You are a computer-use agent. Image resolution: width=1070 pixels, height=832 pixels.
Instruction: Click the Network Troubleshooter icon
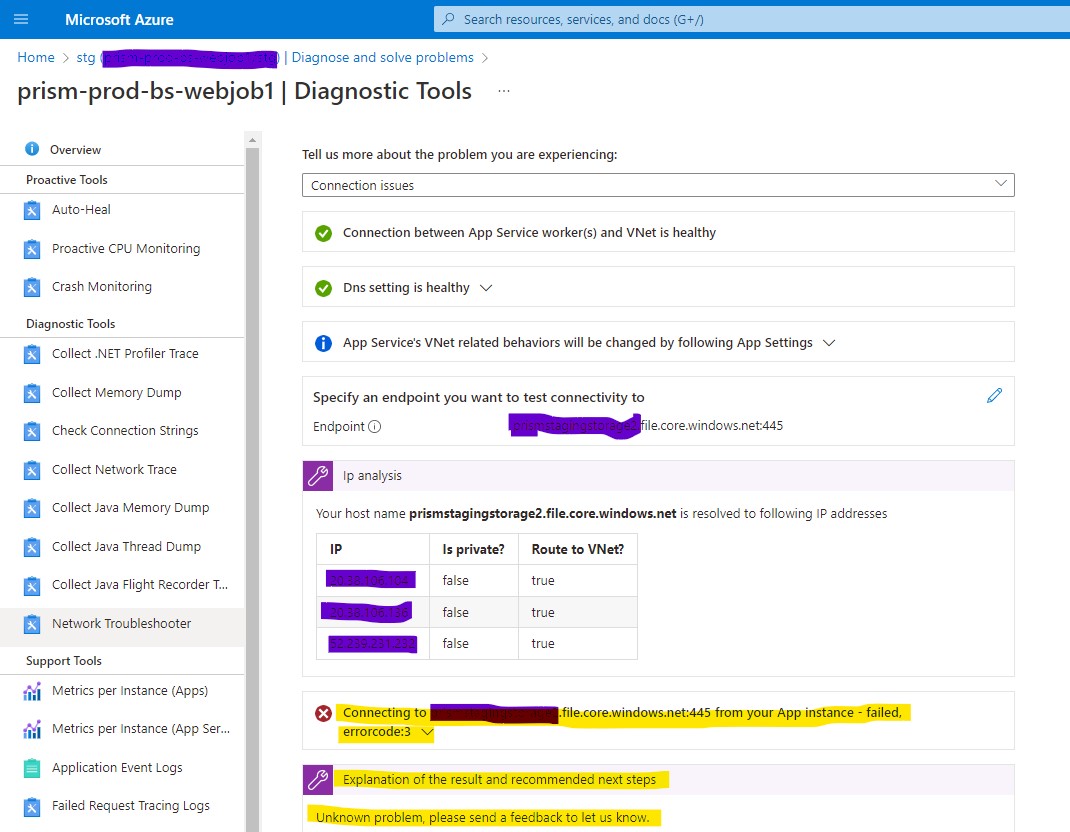coord(31,625)
